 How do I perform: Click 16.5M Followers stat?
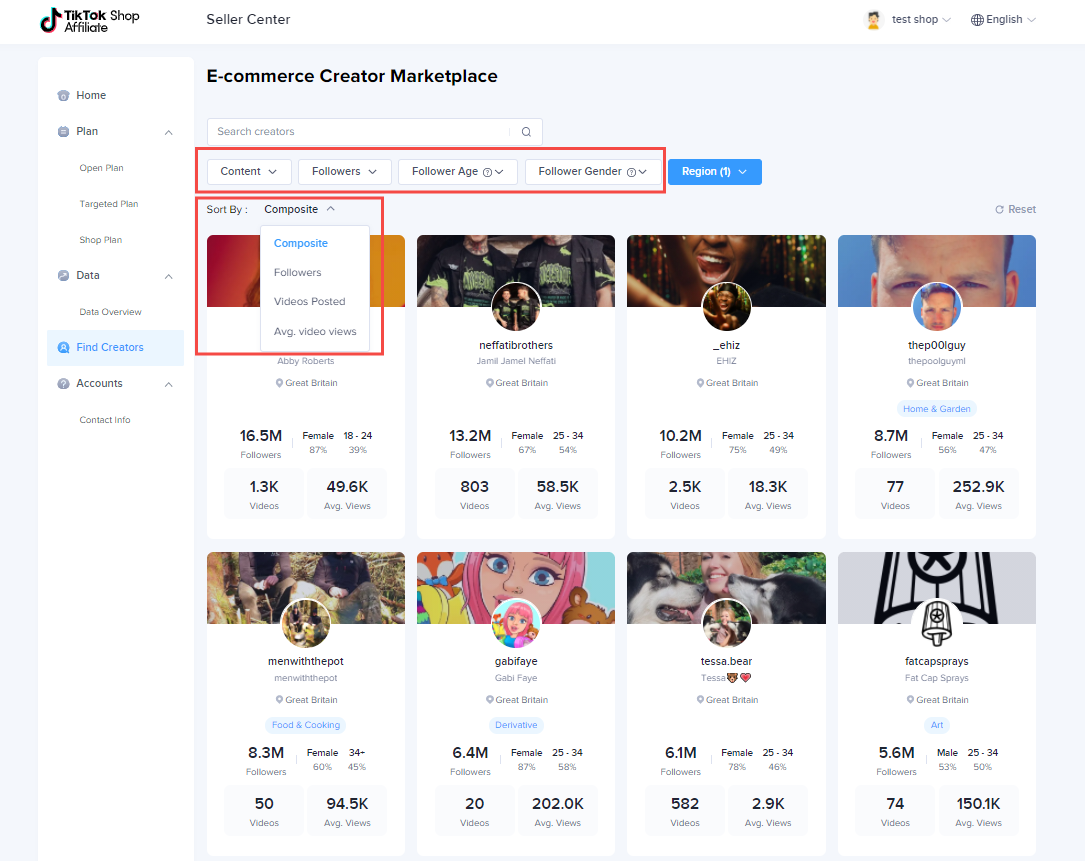[261, 443]
